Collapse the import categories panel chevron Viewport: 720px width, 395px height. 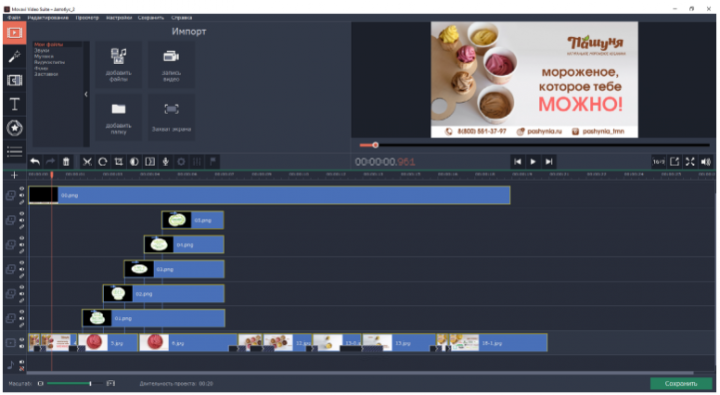(x=86, y=94)
